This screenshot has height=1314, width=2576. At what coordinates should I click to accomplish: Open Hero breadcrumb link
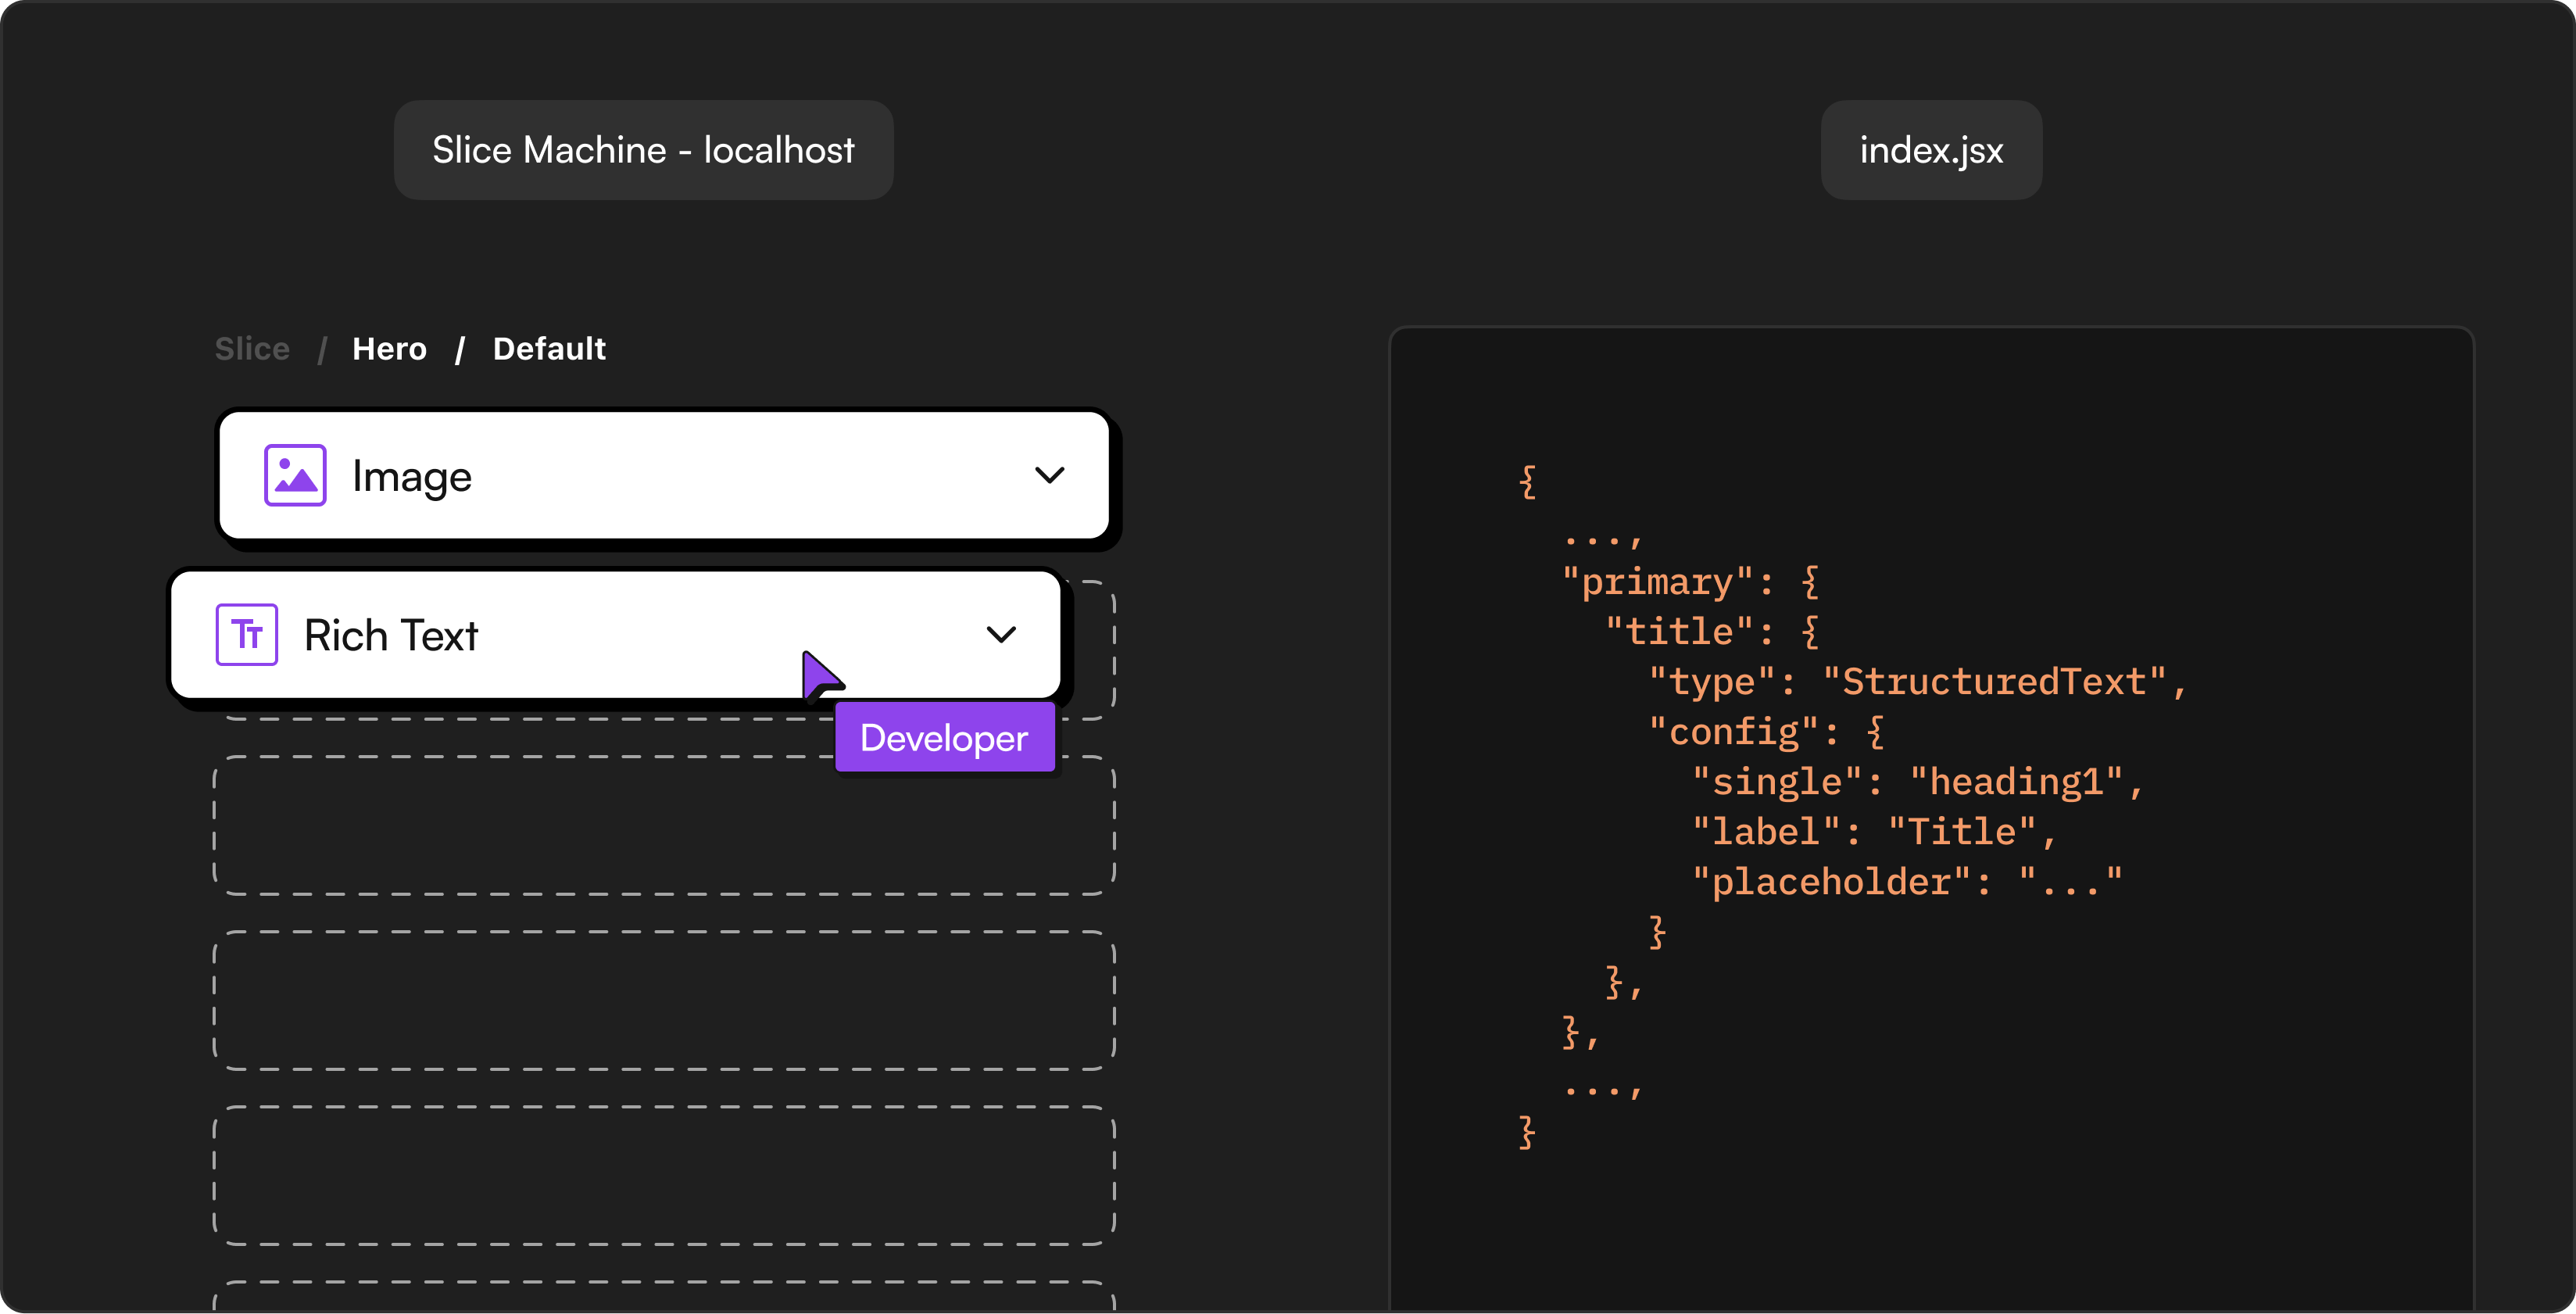point(389,349)
